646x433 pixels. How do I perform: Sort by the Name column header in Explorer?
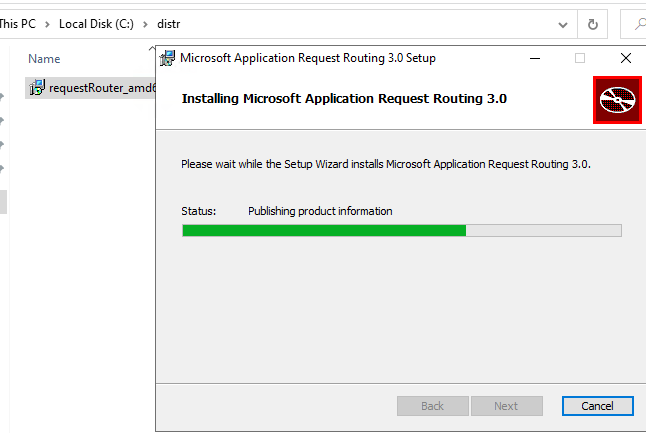click(44, 59)
